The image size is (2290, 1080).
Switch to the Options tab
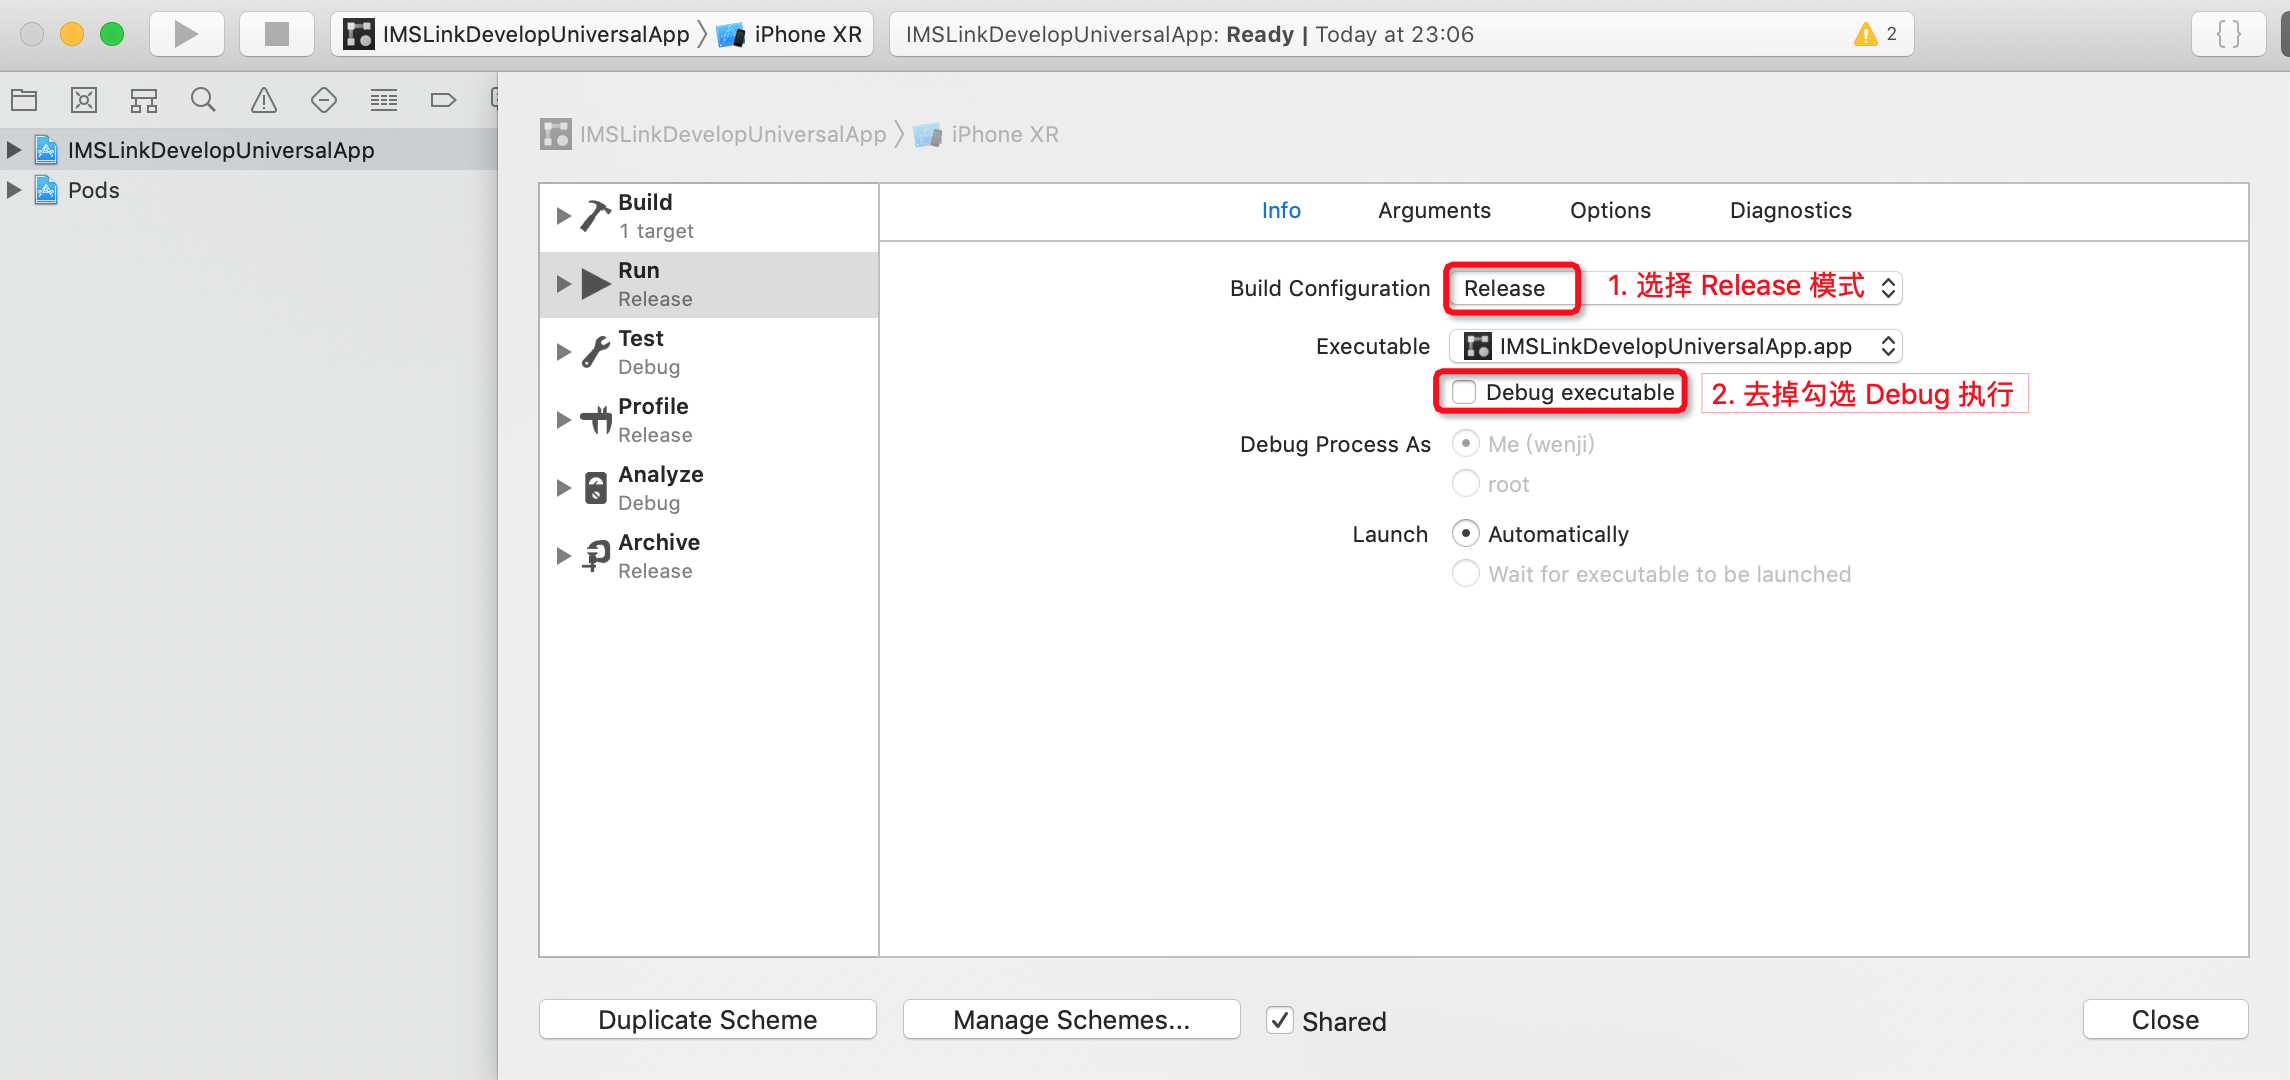pos(1610,210)
